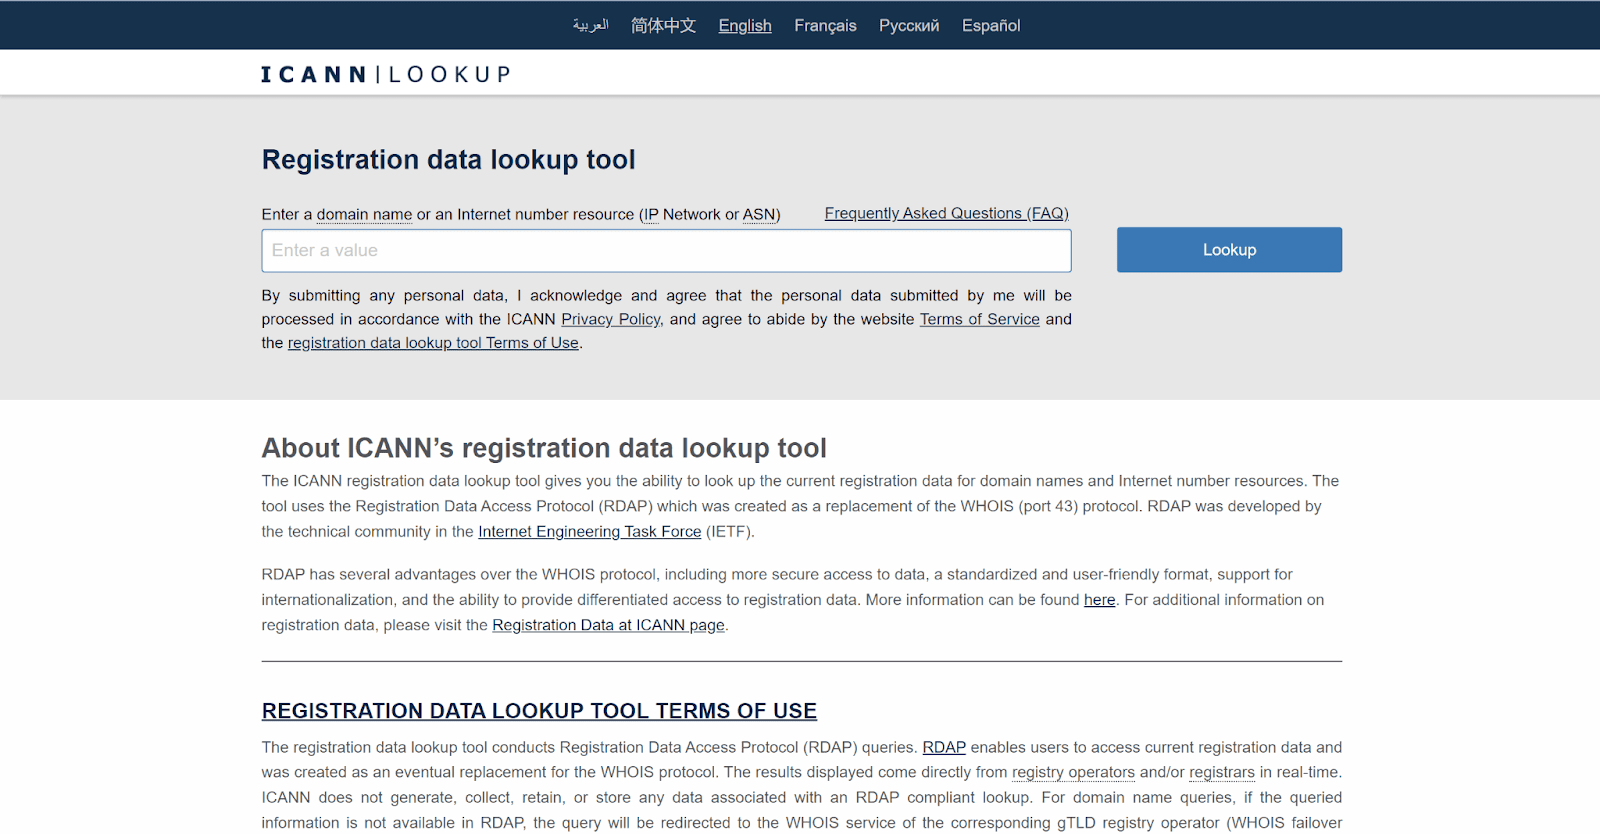Click the blue Lookup button
The width and height of the screenshot is (1600, 834).
(x=1229, y=250)
